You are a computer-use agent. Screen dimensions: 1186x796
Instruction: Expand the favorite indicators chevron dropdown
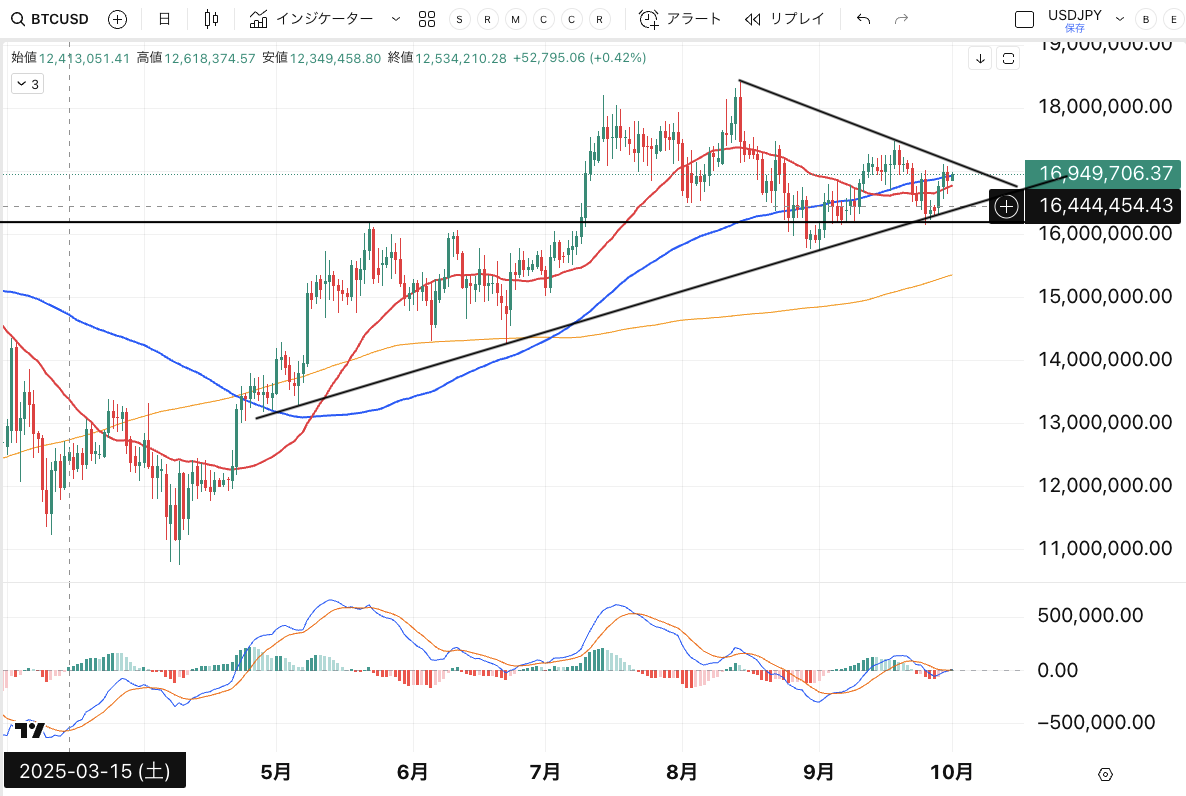(x=396, y=19)
